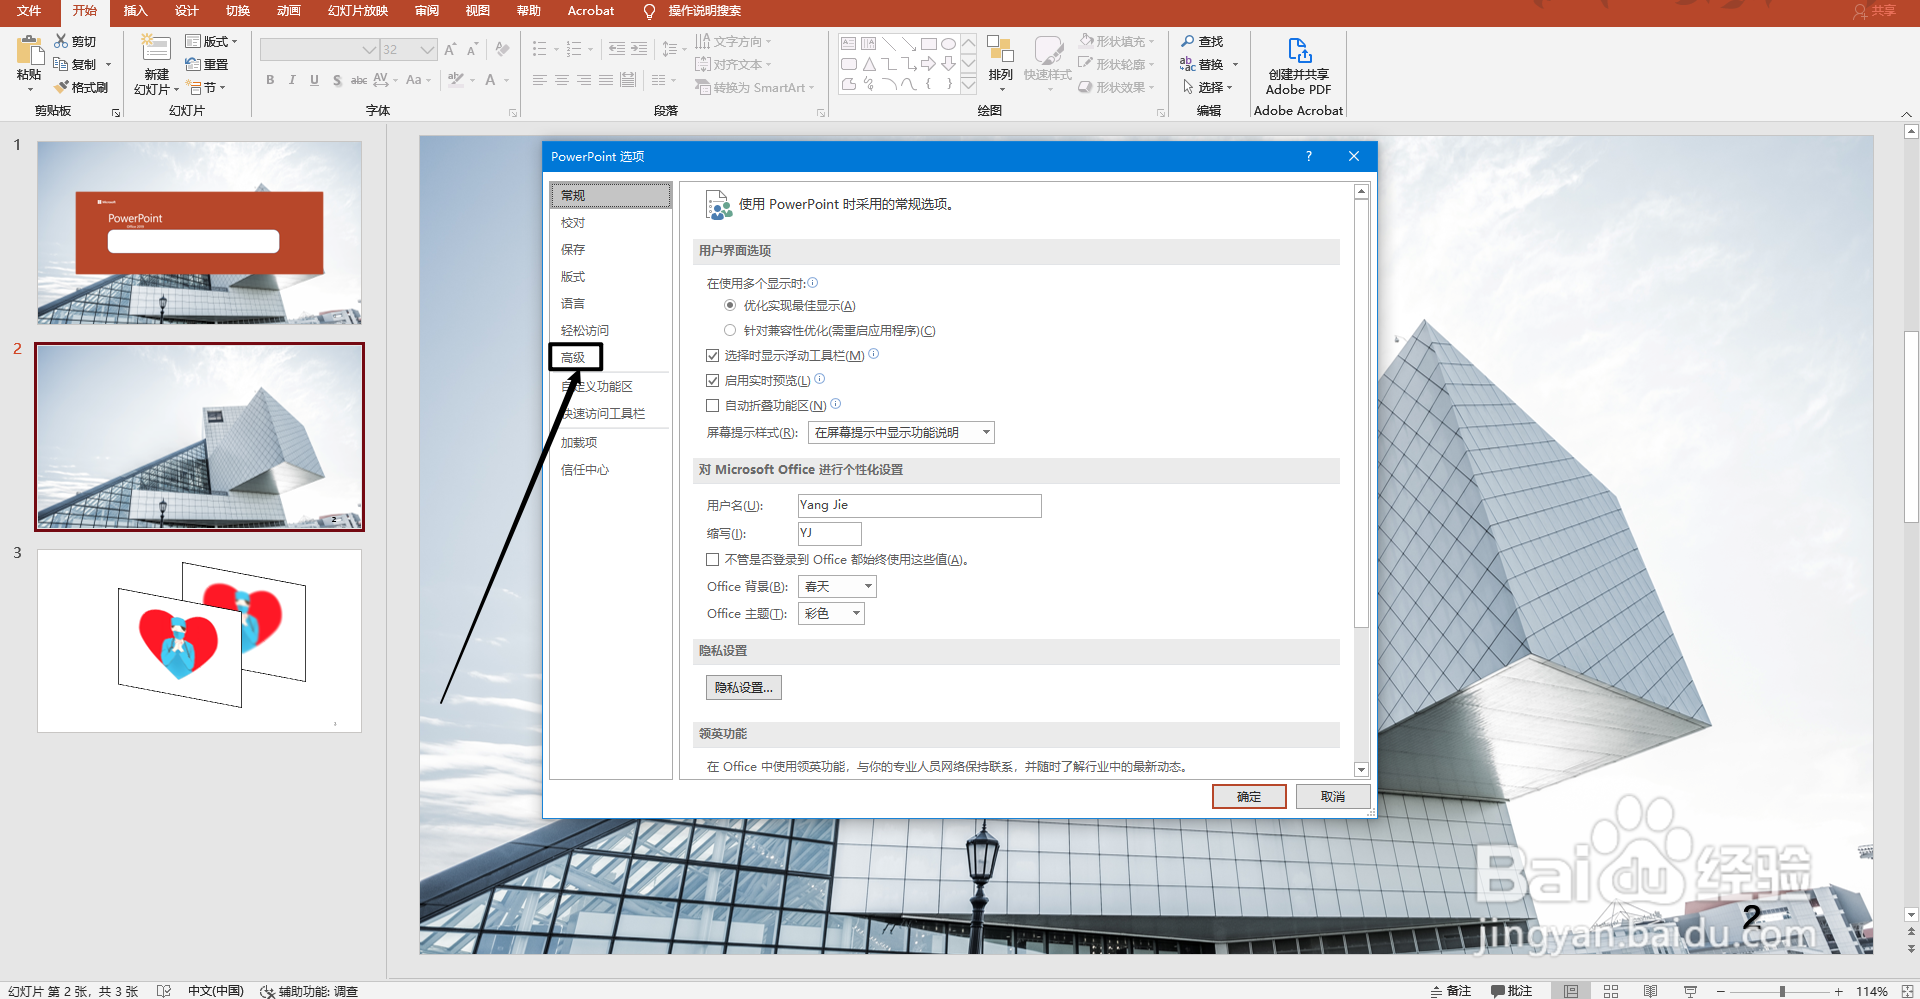The width and height of the screenshot is (1920, 999).
Task: Click the Initials input field
Action: tap(829, 533)
